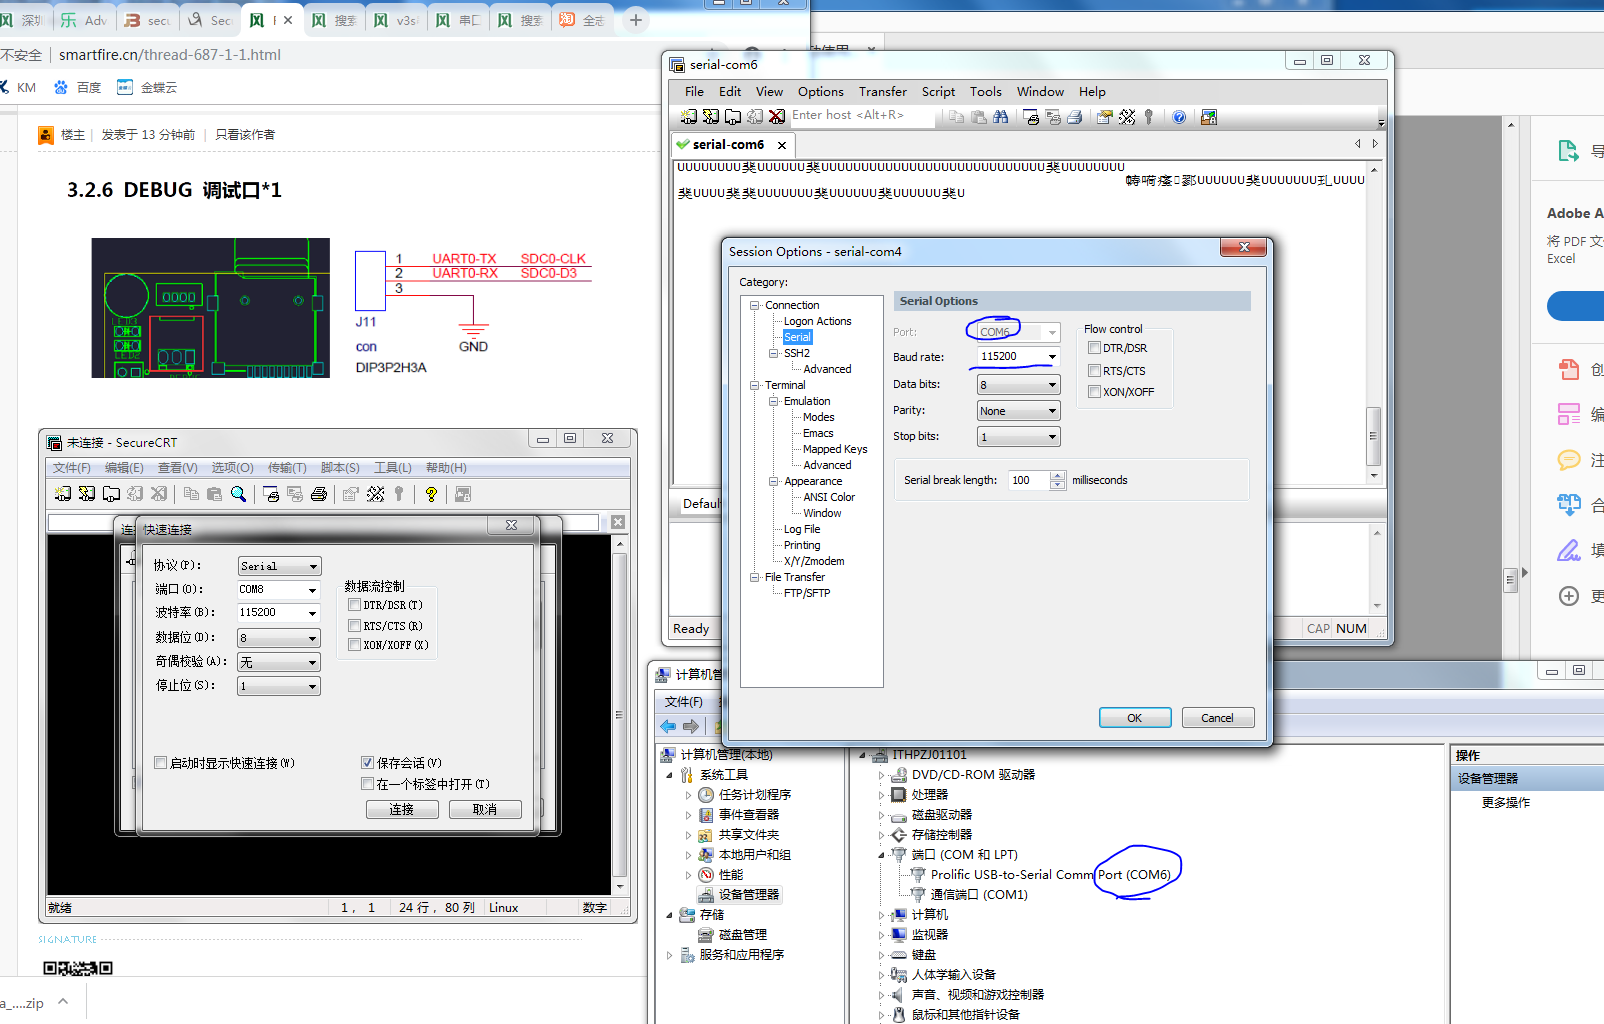The height and width of the screenshot is (1024, 1604).
Task: Check the RTS/CTS flow control option
Action: click(x=1094, y=371)
